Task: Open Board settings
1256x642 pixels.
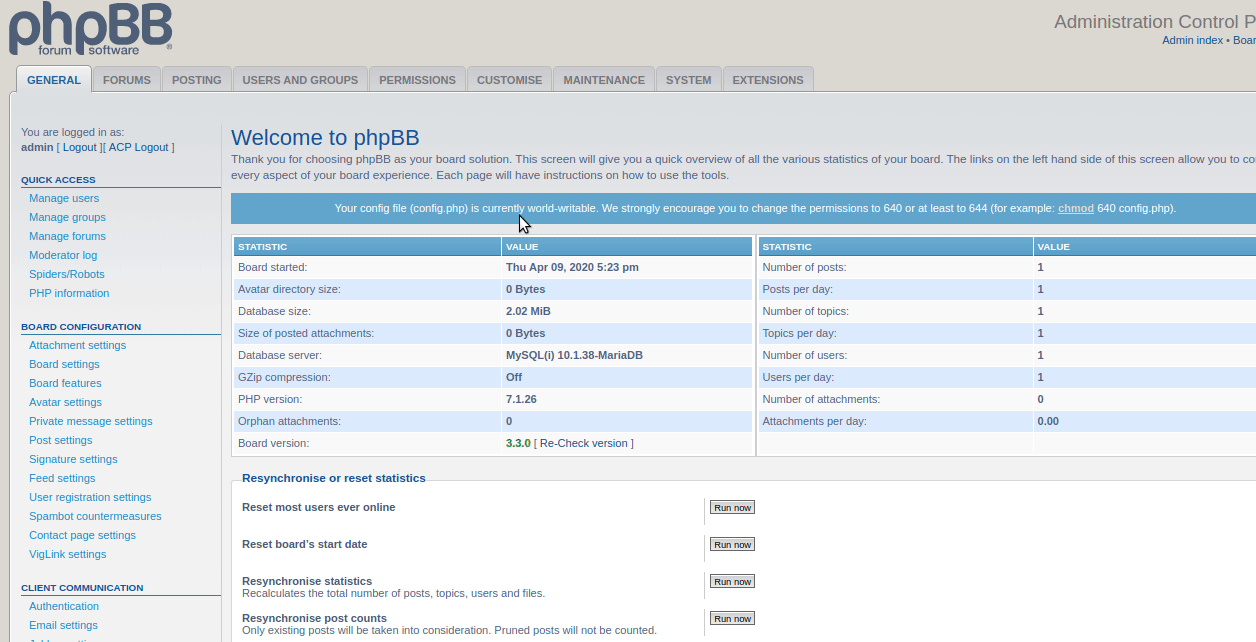Action: pos(64,364)
